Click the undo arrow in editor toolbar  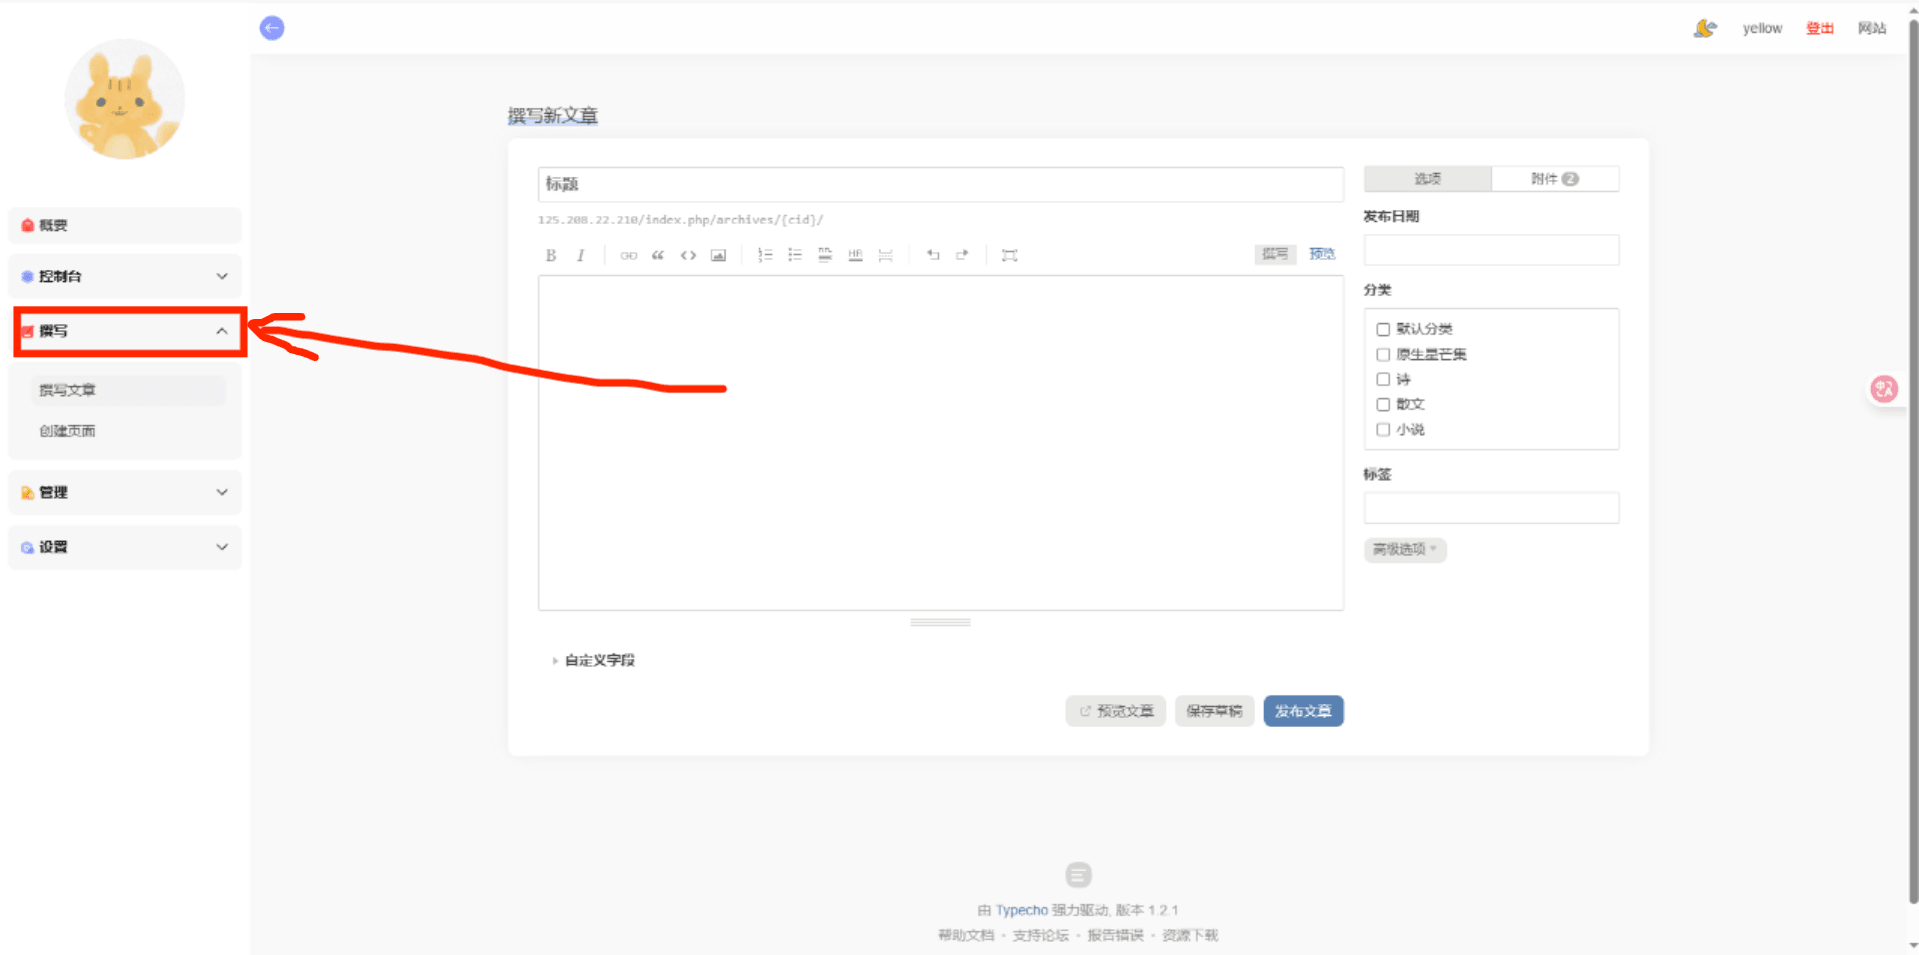click(x=933, y=255)
